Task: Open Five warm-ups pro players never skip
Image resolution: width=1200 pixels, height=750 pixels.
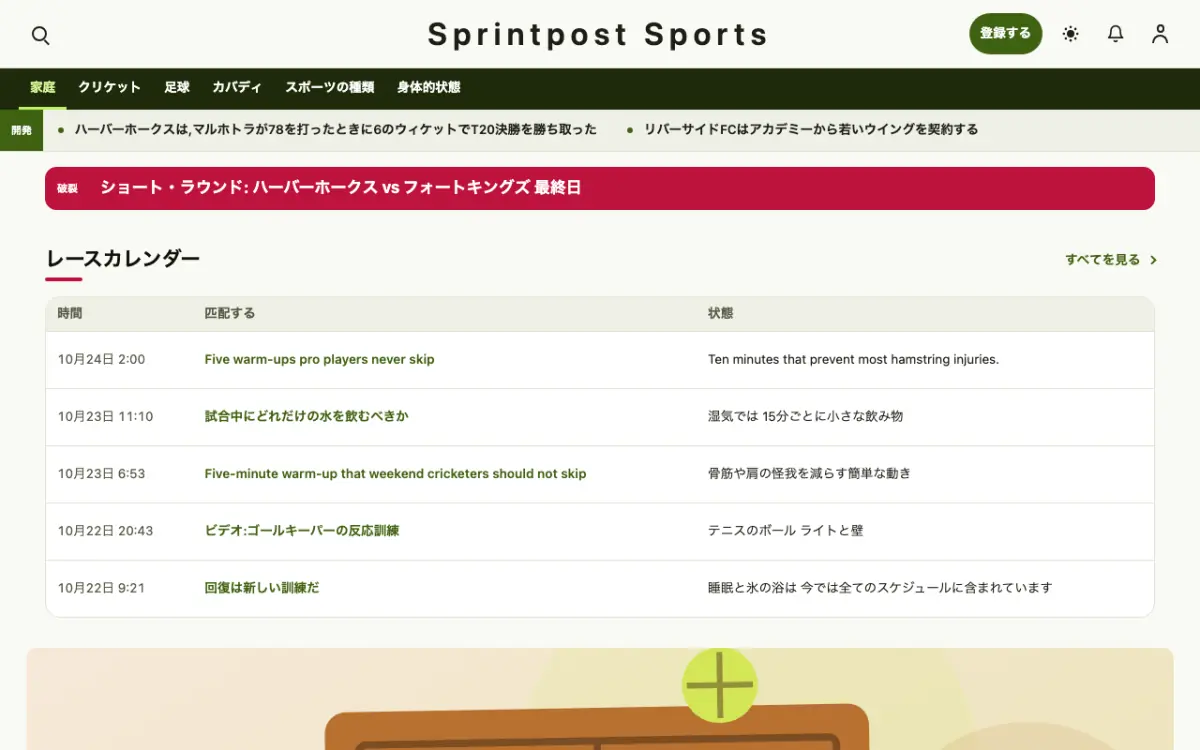Action: click(320, 360)
